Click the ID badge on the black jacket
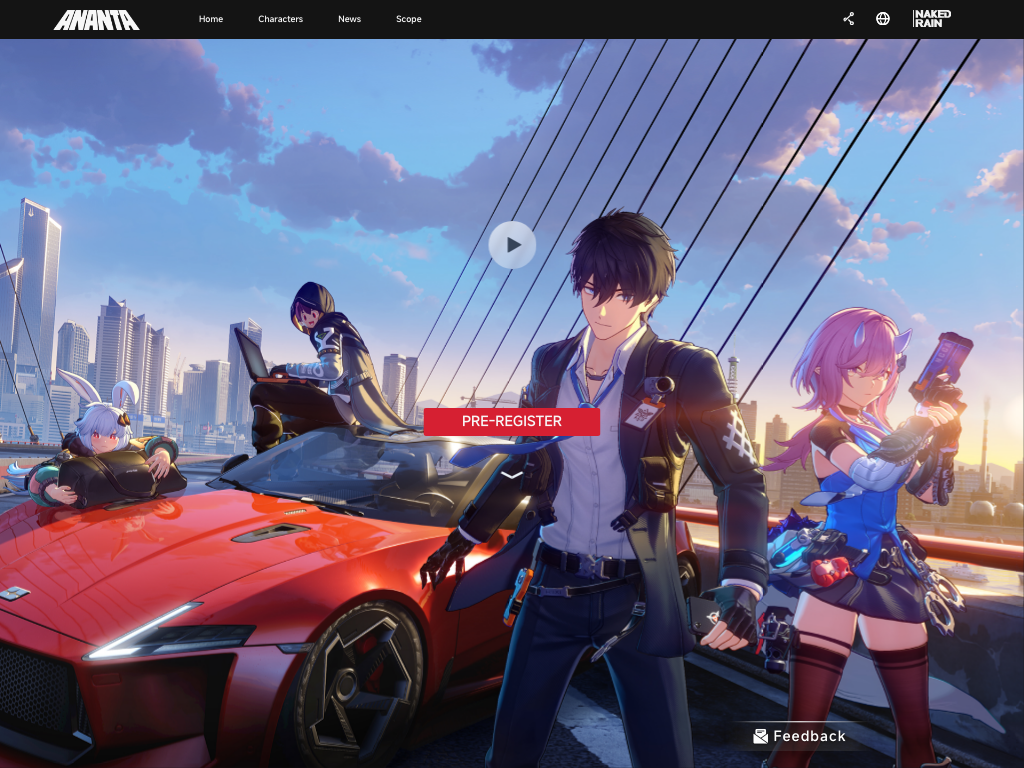 (x=645, y=412)
